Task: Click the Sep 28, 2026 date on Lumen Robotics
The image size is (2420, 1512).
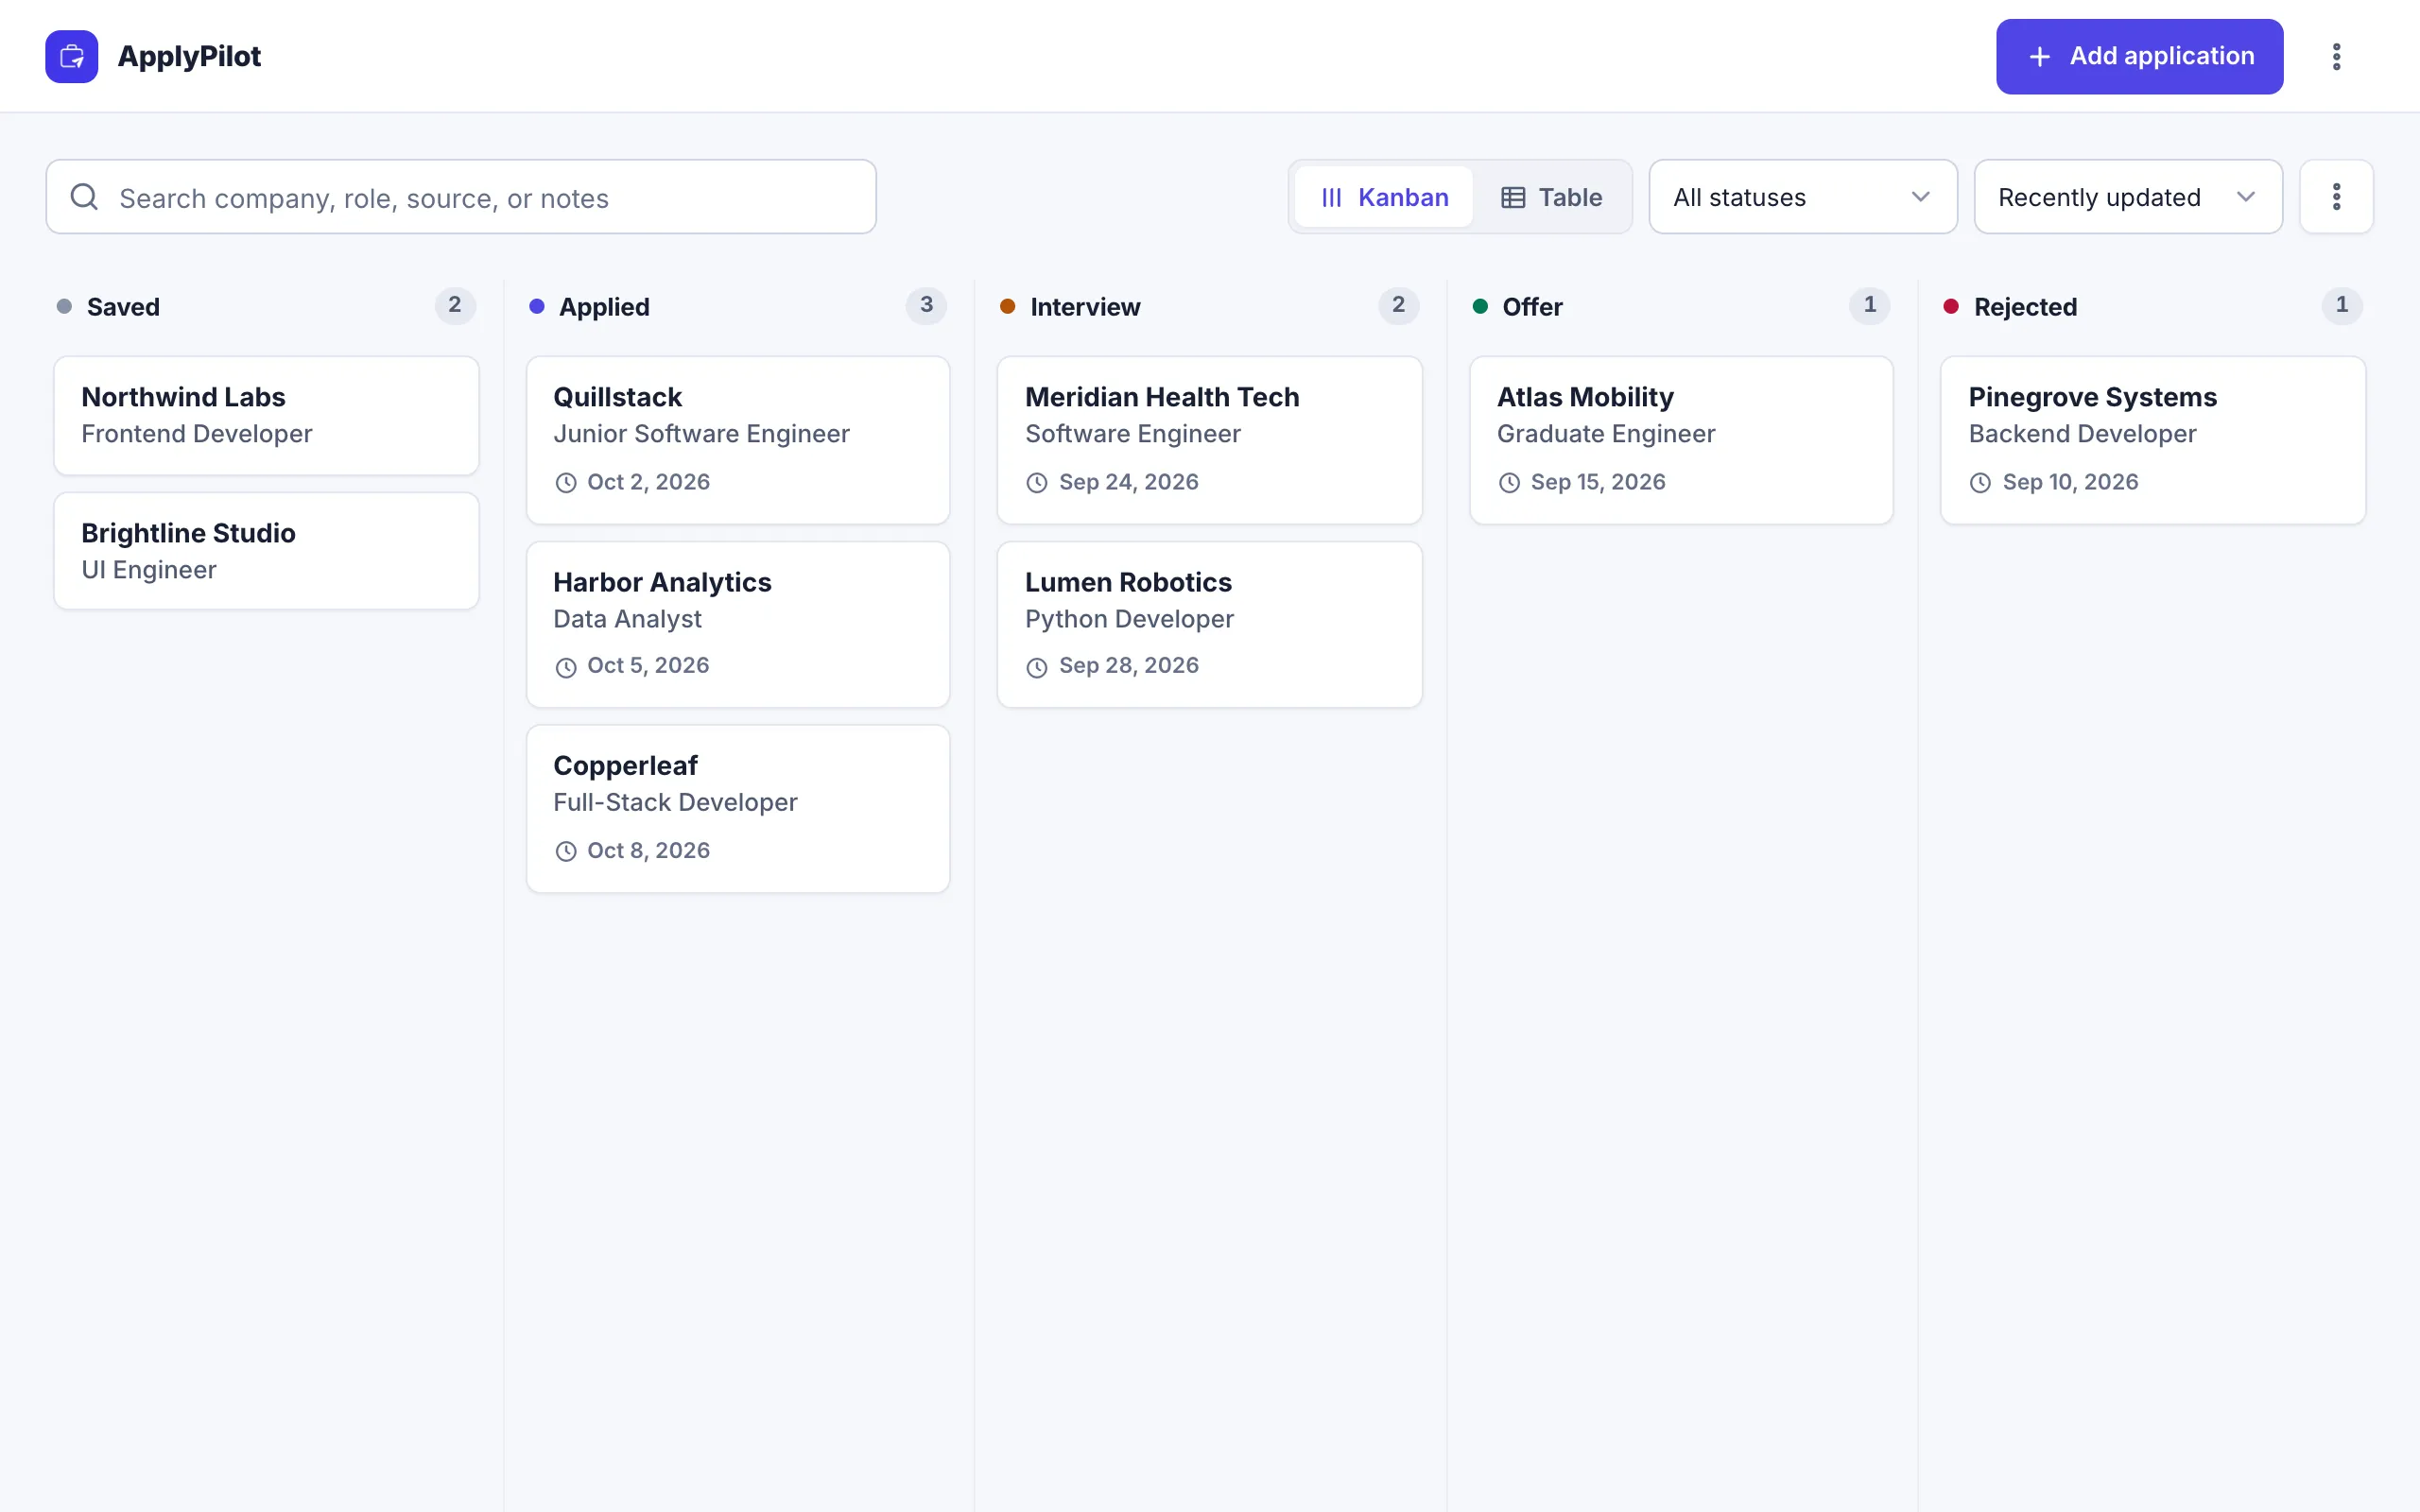Action: coord(1128,666)
